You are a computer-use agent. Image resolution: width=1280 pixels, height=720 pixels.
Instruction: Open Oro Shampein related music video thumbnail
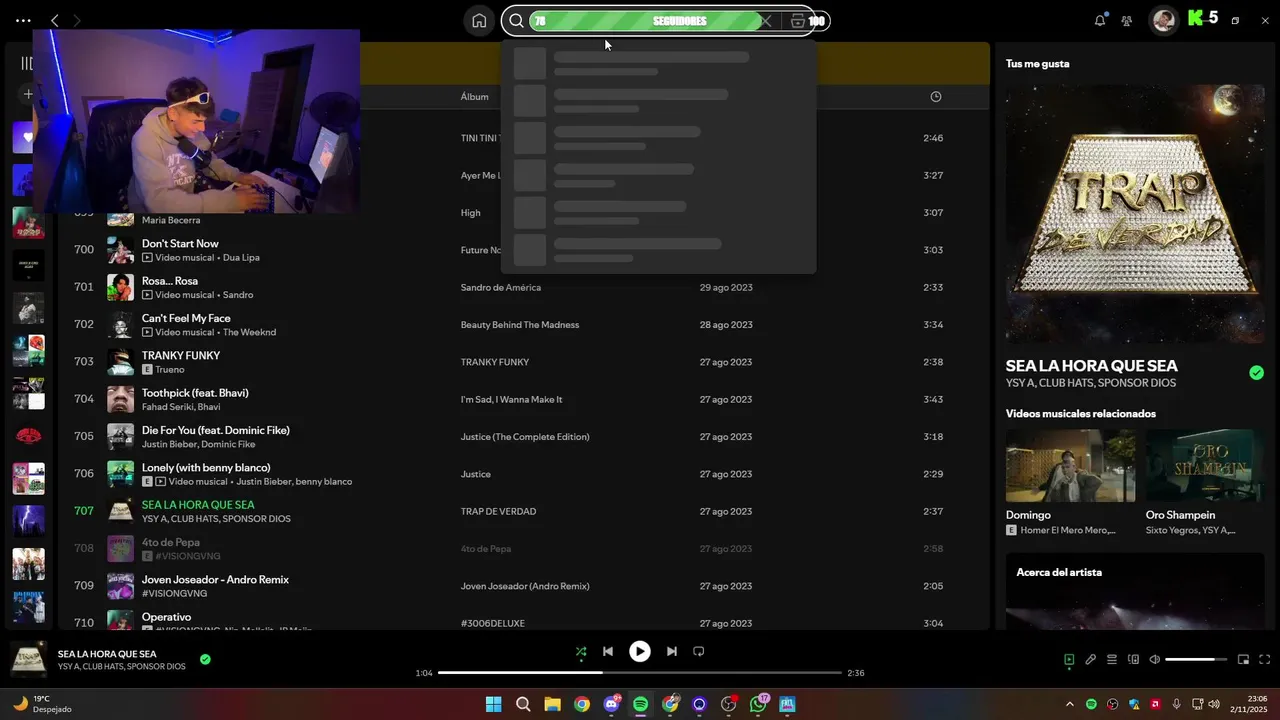point(1205,465)
